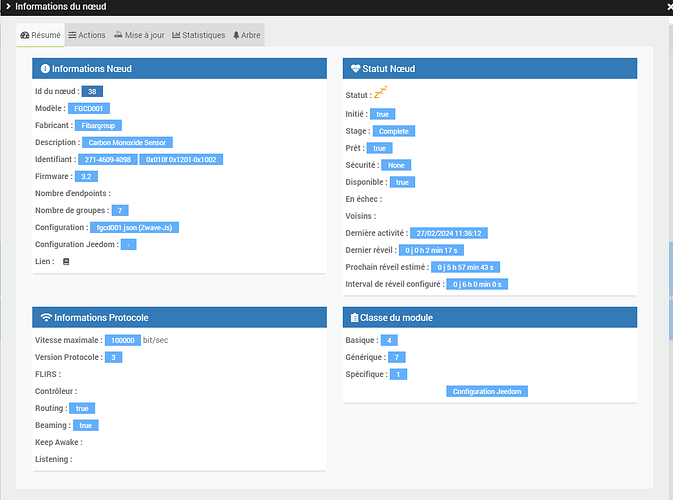Click the Statut Nœud panel header
This screenshot has width=673, height=500.
tap(490, 69)
